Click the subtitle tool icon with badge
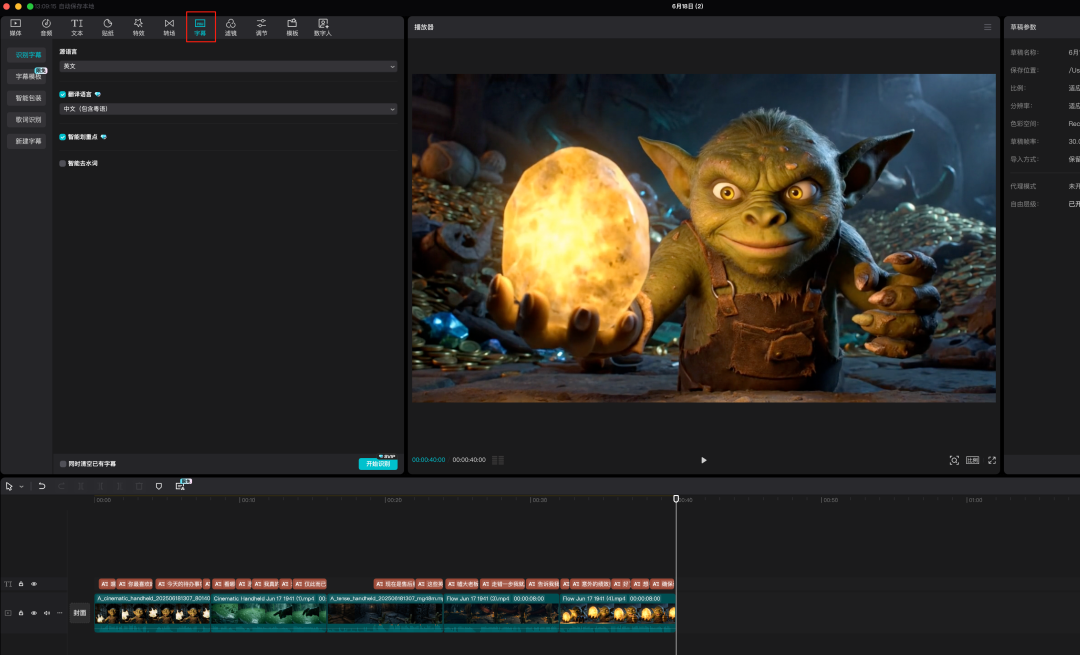Viewport: 1080px width, 655px height. 181,486
